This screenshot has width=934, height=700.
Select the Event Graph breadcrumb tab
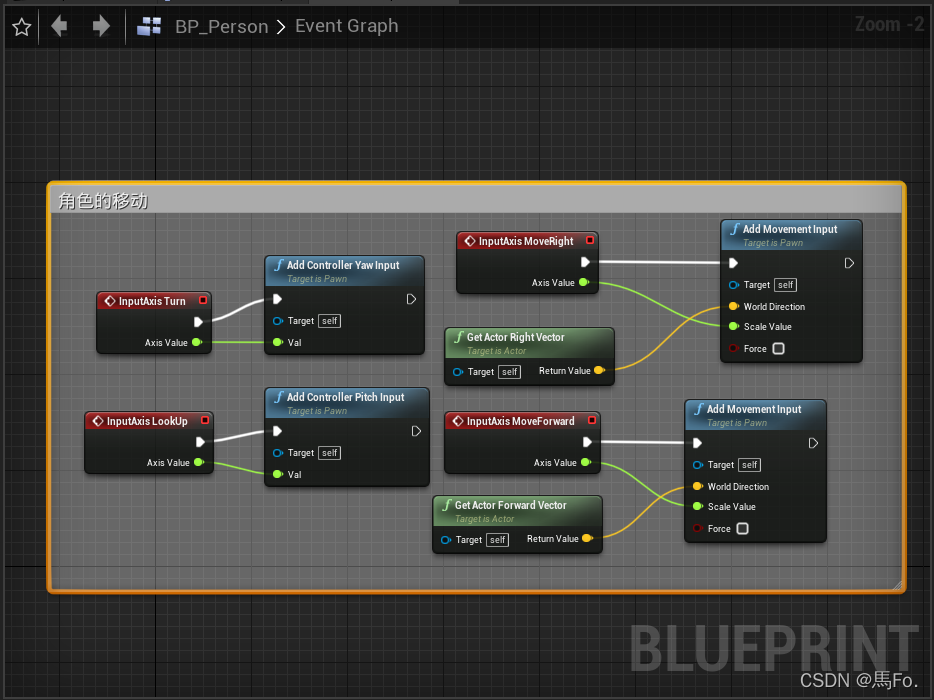[346, 26]
